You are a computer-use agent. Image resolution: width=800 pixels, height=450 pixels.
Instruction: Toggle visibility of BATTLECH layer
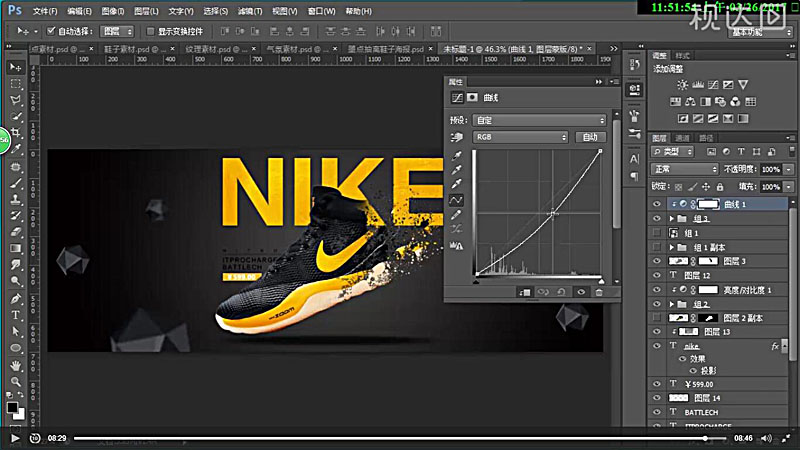point(657,412)
